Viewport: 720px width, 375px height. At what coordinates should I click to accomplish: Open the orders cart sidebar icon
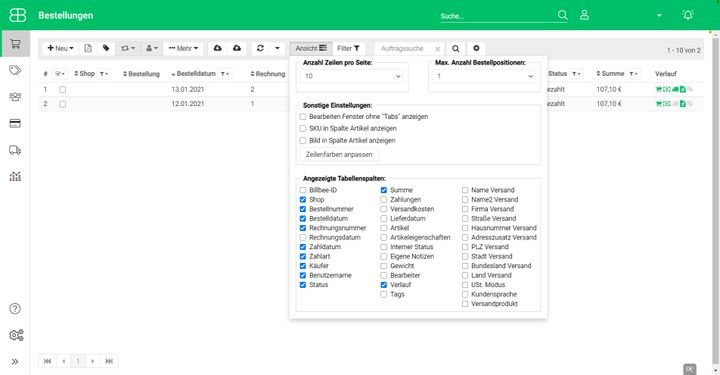coord(15,44)
